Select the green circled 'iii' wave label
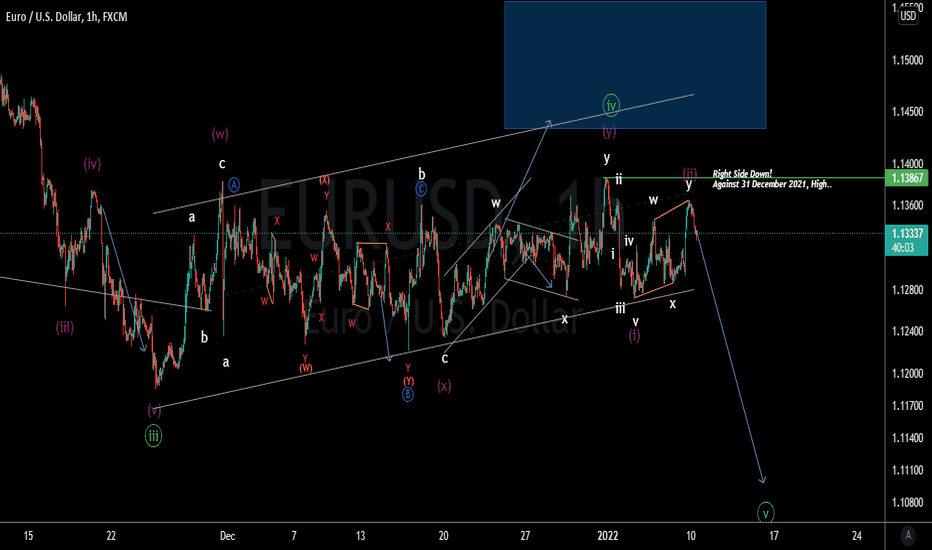This screenshot has height=550, width=932. point(153,436)
